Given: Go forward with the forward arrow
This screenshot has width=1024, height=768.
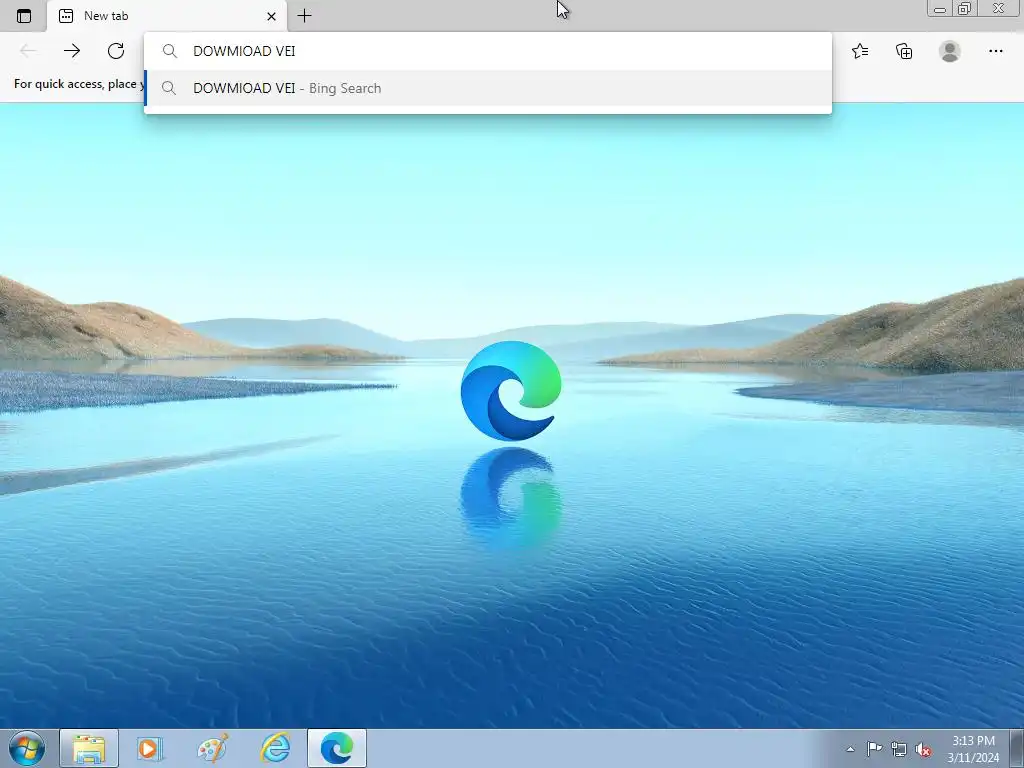Looking at the screenshot, I should coord(72,51).
